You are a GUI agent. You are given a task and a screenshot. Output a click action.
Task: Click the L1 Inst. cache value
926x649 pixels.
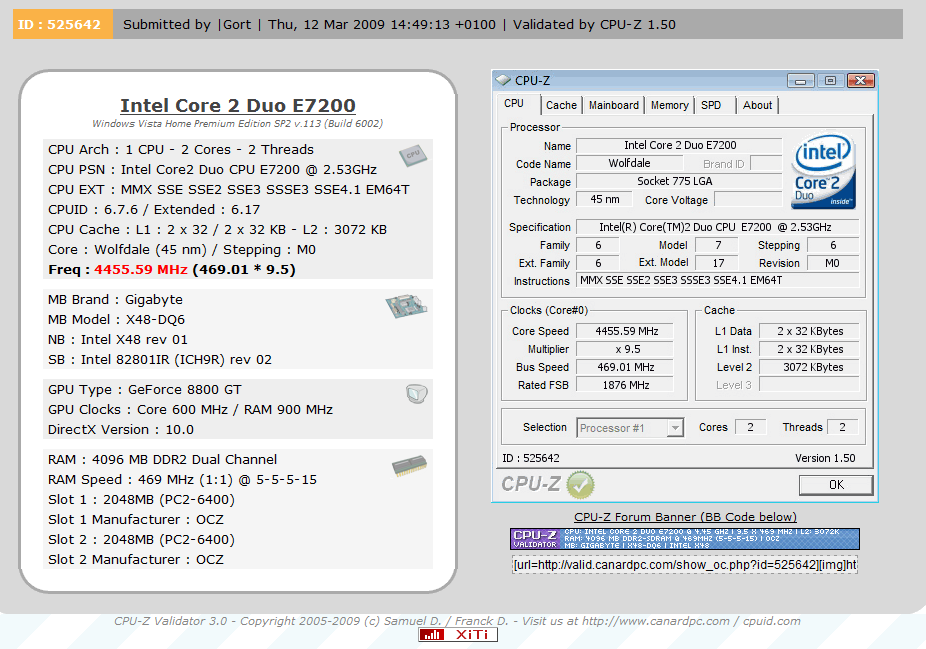pyautogui.click(x=809, y=350)
